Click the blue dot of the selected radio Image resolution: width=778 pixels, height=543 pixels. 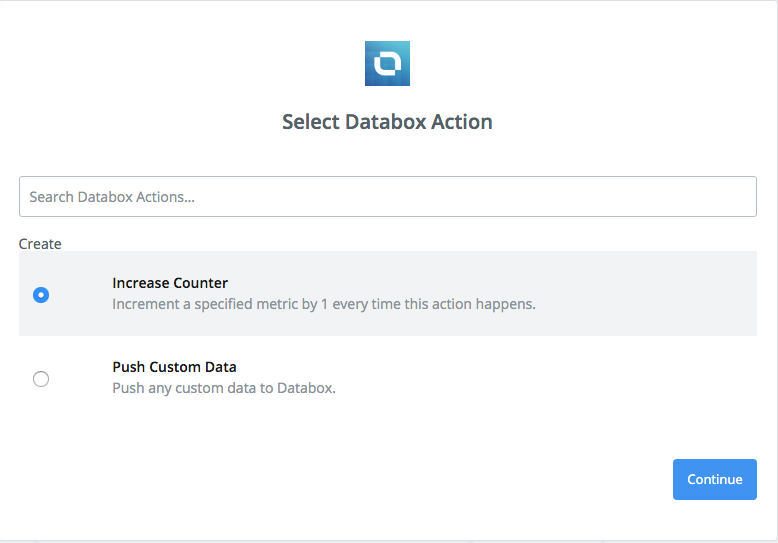click(x=41, y=295)
